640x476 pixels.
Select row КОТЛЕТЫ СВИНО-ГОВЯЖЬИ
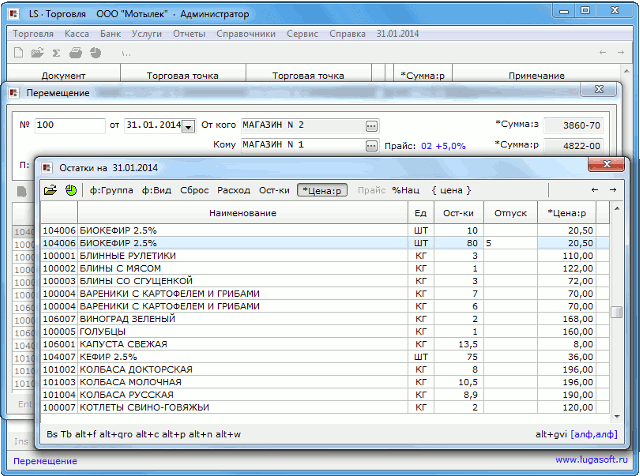[325, 408]
